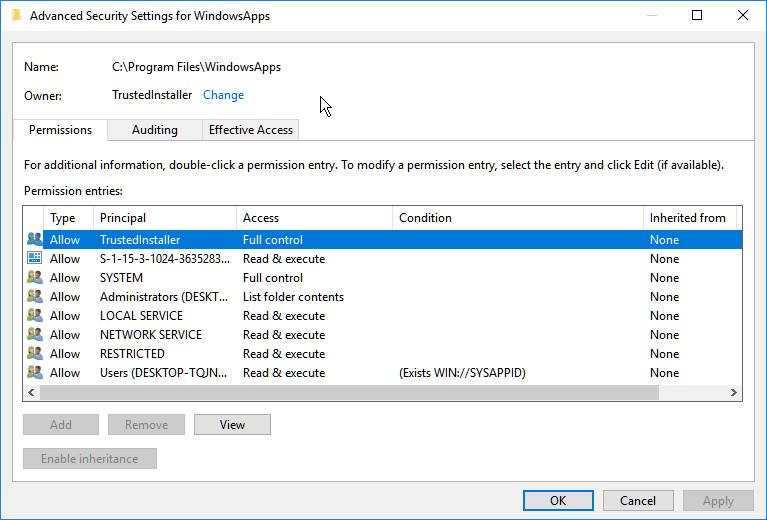Open the Effective Access tab
This screenshot has width=767, height=520.
[x=250, y=130]
